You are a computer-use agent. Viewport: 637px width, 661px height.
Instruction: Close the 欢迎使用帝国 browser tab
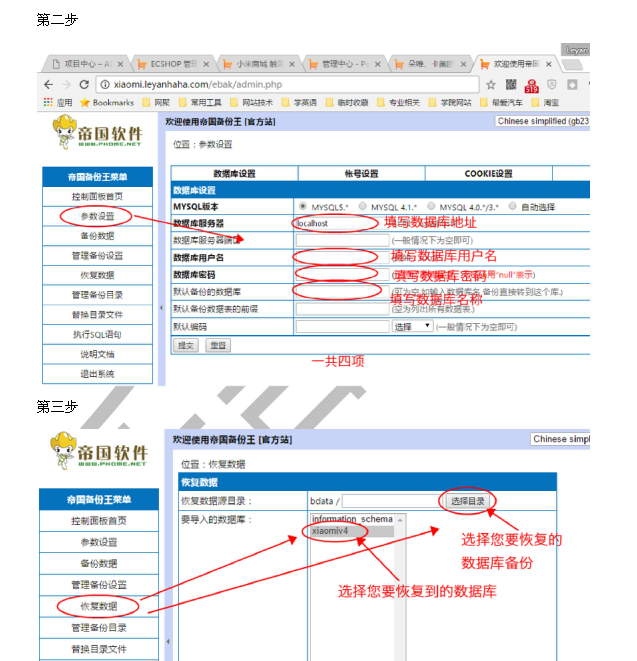[548, 64]
